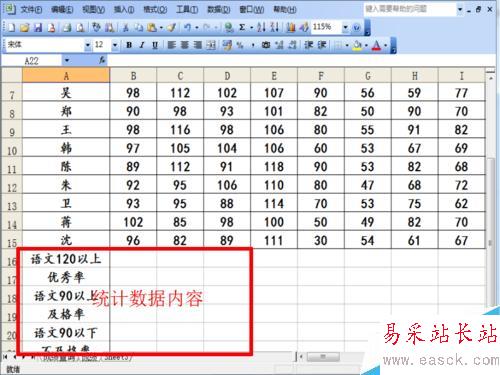Expand the AutoSum functions dropdown arrow
This screenshot has height=375, width=500.
click(252, 27)
